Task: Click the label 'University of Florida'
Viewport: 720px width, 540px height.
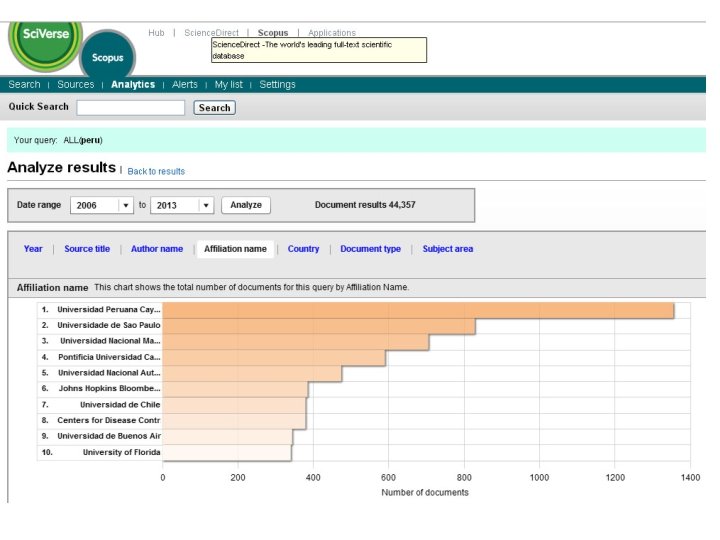Action: [x=122, y=453]
